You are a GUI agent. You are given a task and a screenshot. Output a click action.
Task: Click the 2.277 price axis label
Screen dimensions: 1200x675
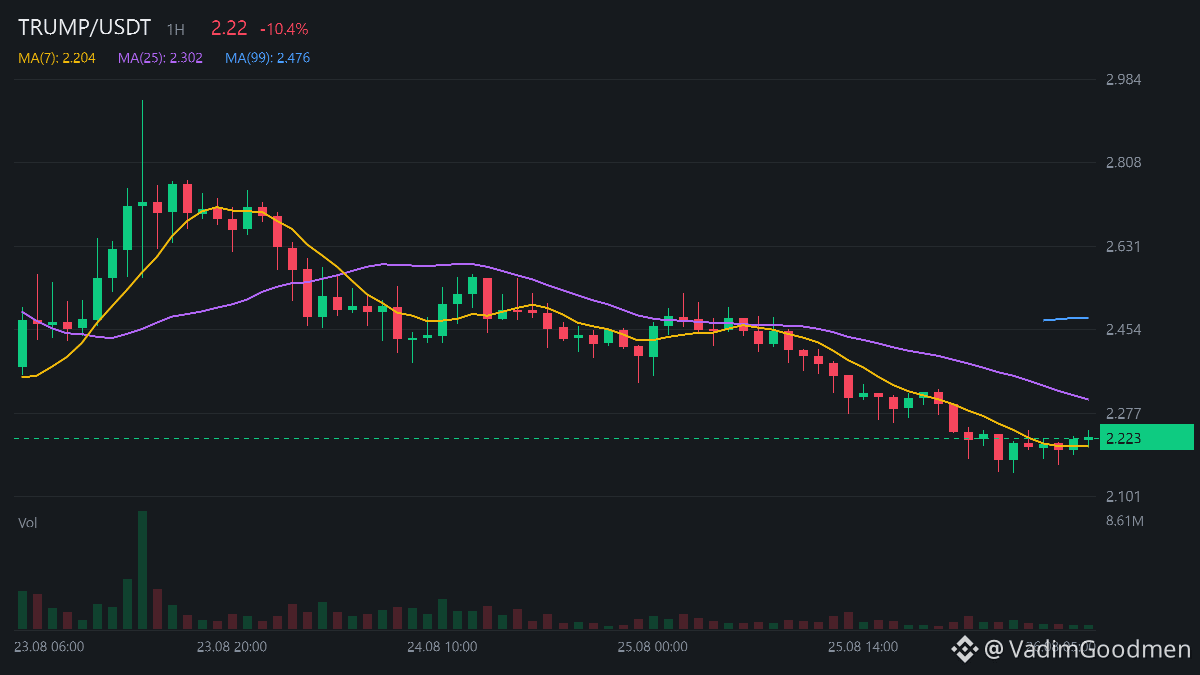click(1123, 413)
